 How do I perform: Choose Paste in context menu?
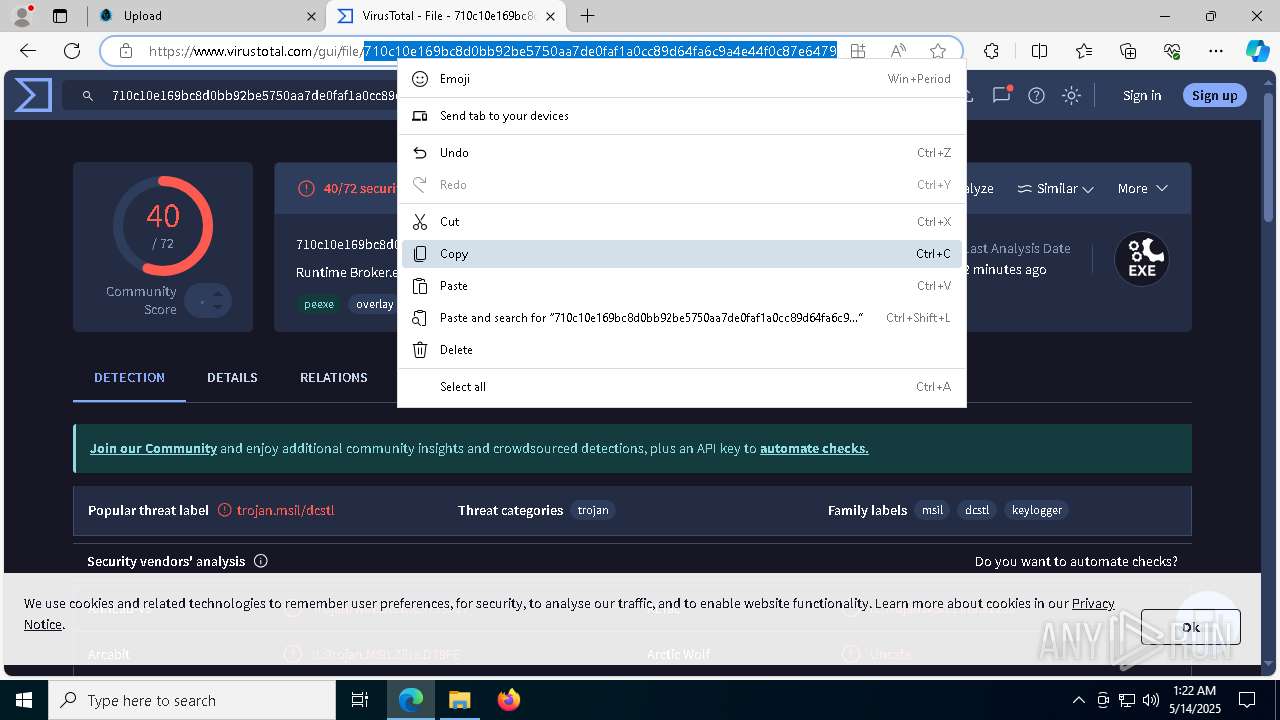(682, 286)
